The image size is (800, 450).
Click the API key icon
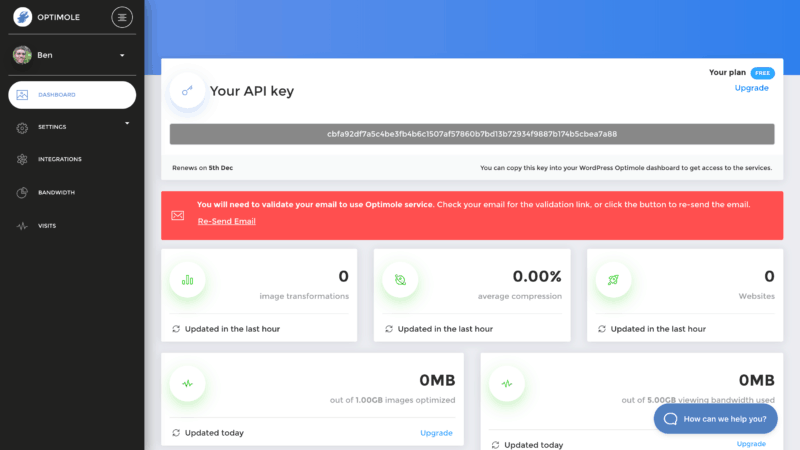187,91
